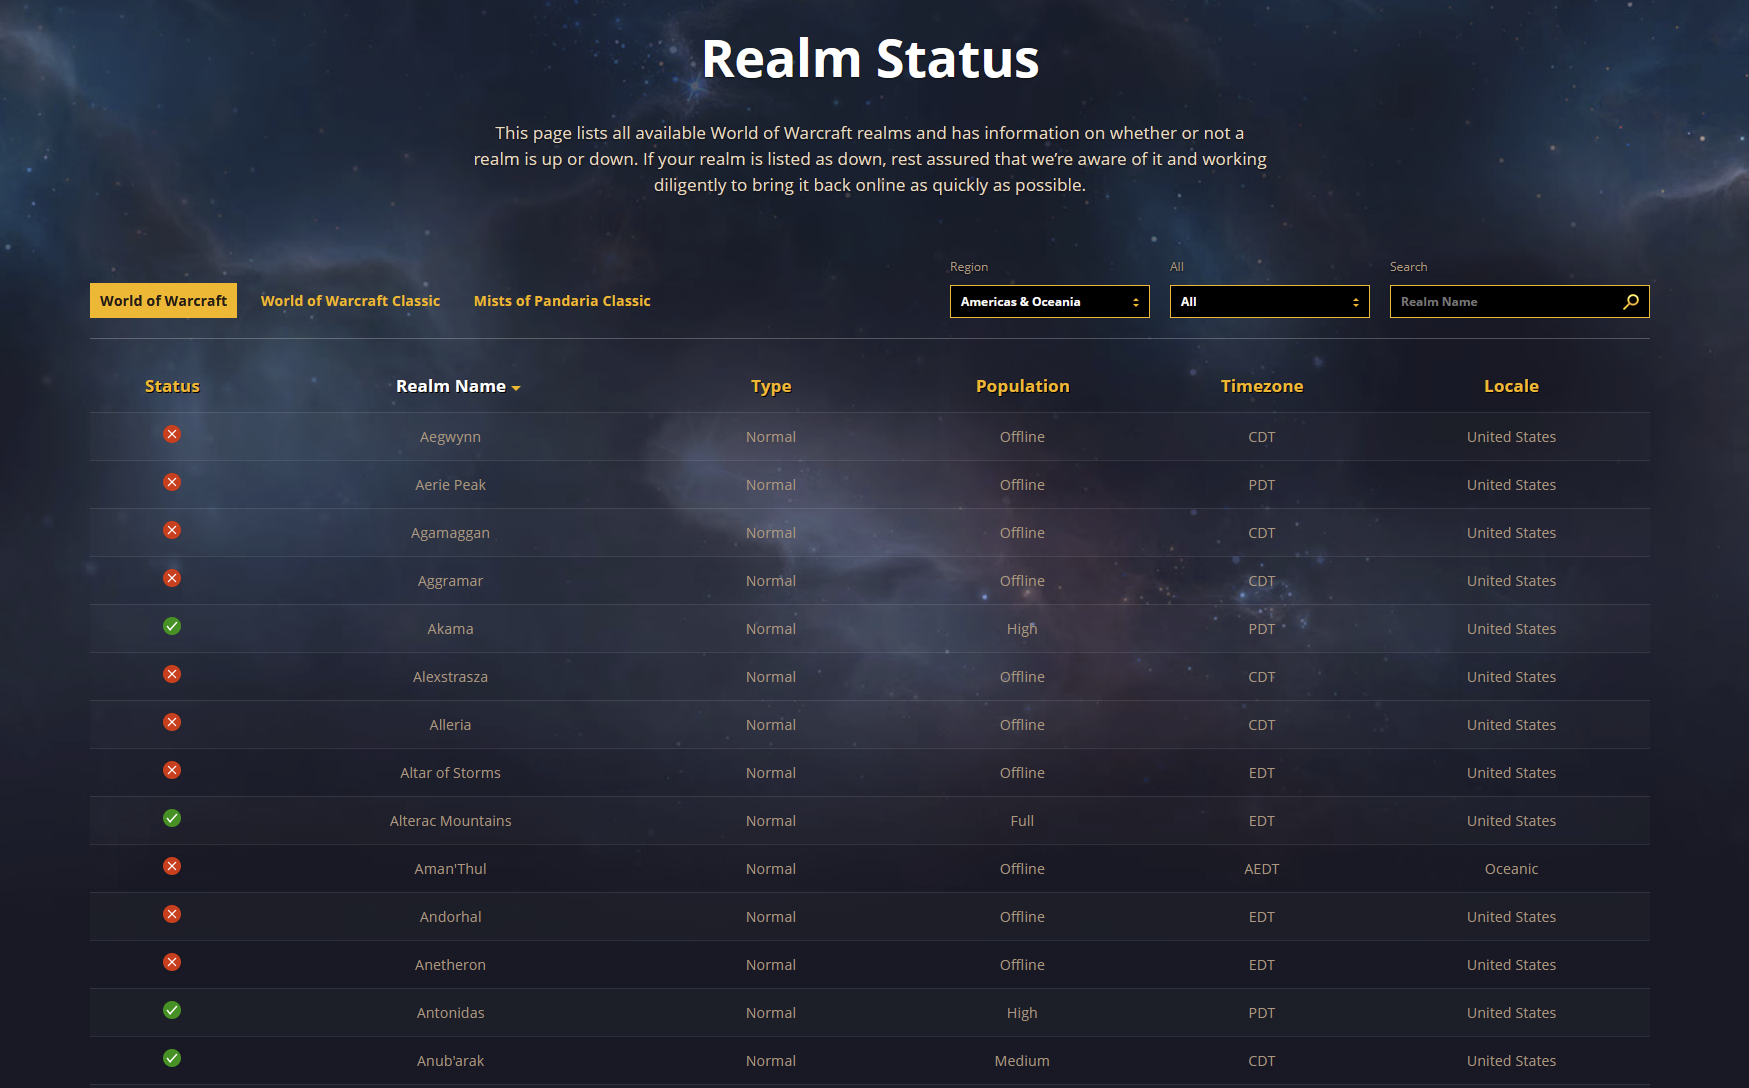Switch to World of Warcraft Classic tab

(x=350, y=301)
